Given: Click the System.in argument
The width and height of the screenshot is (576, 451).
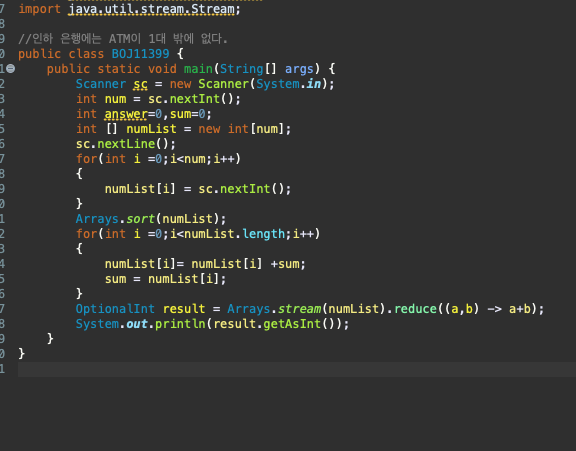Looking at the screenshot, I should click(x=288, y=84).
